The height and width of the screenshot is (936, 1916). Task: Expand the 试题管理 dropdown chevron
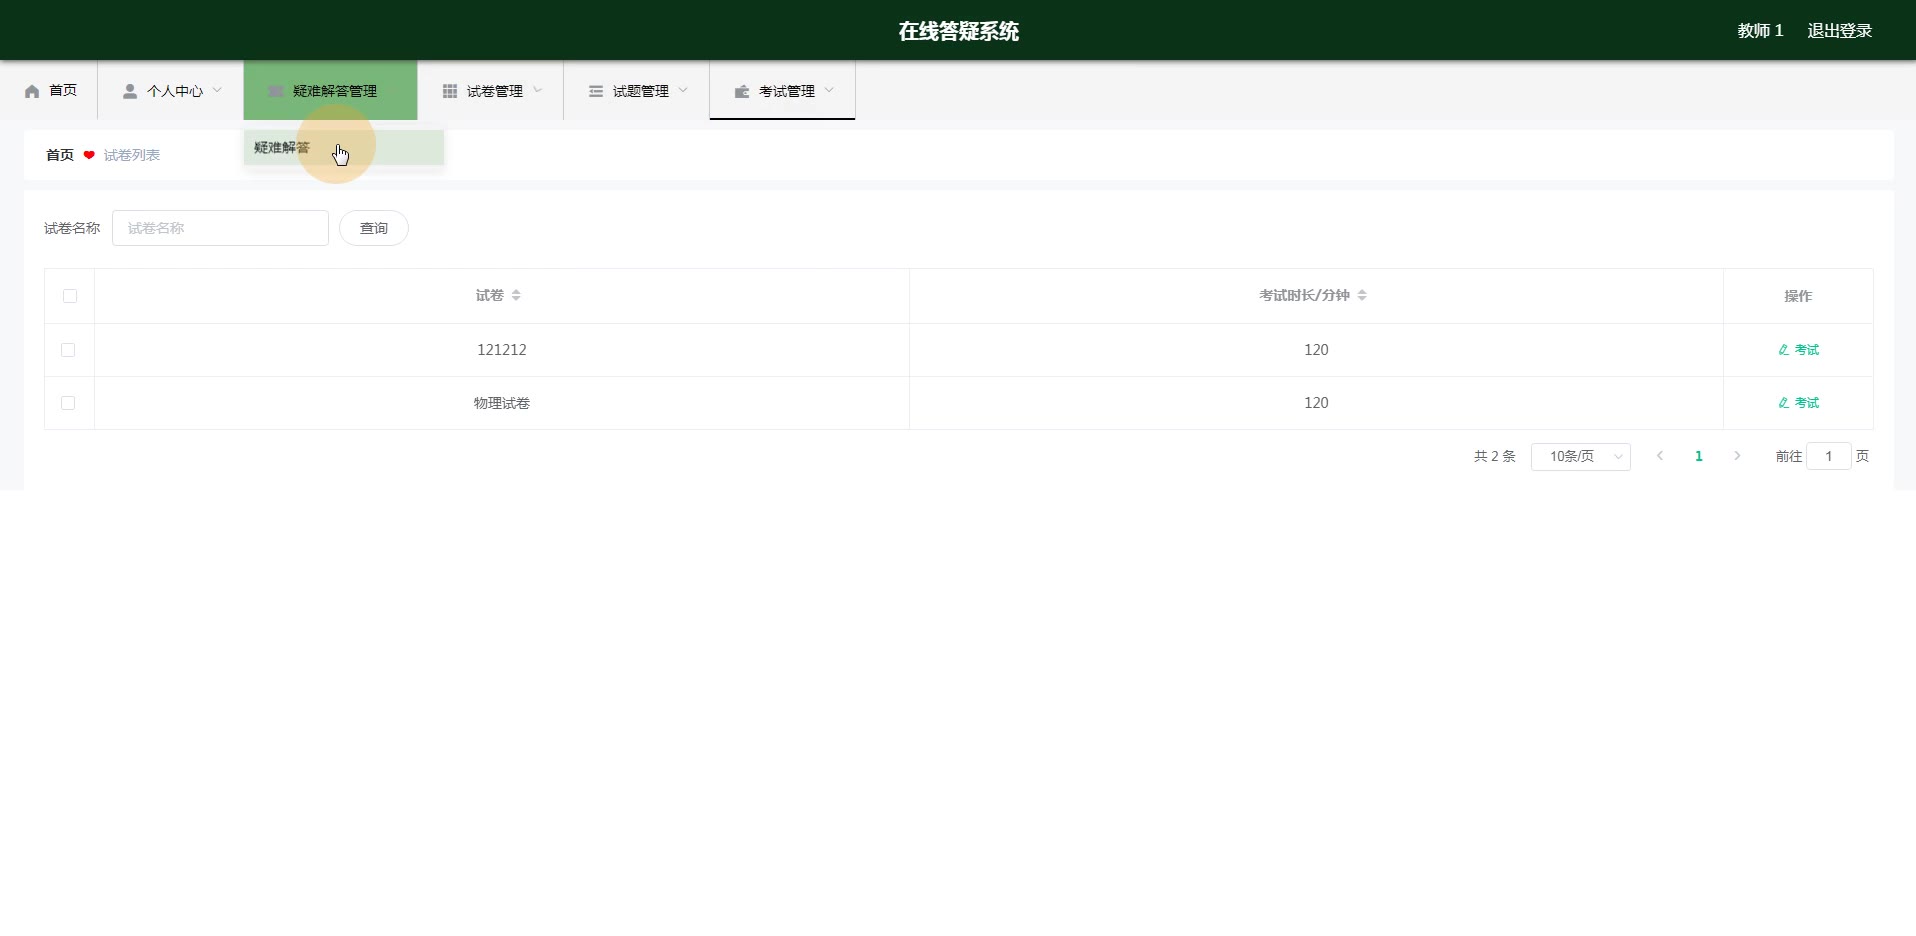point(683,90)
